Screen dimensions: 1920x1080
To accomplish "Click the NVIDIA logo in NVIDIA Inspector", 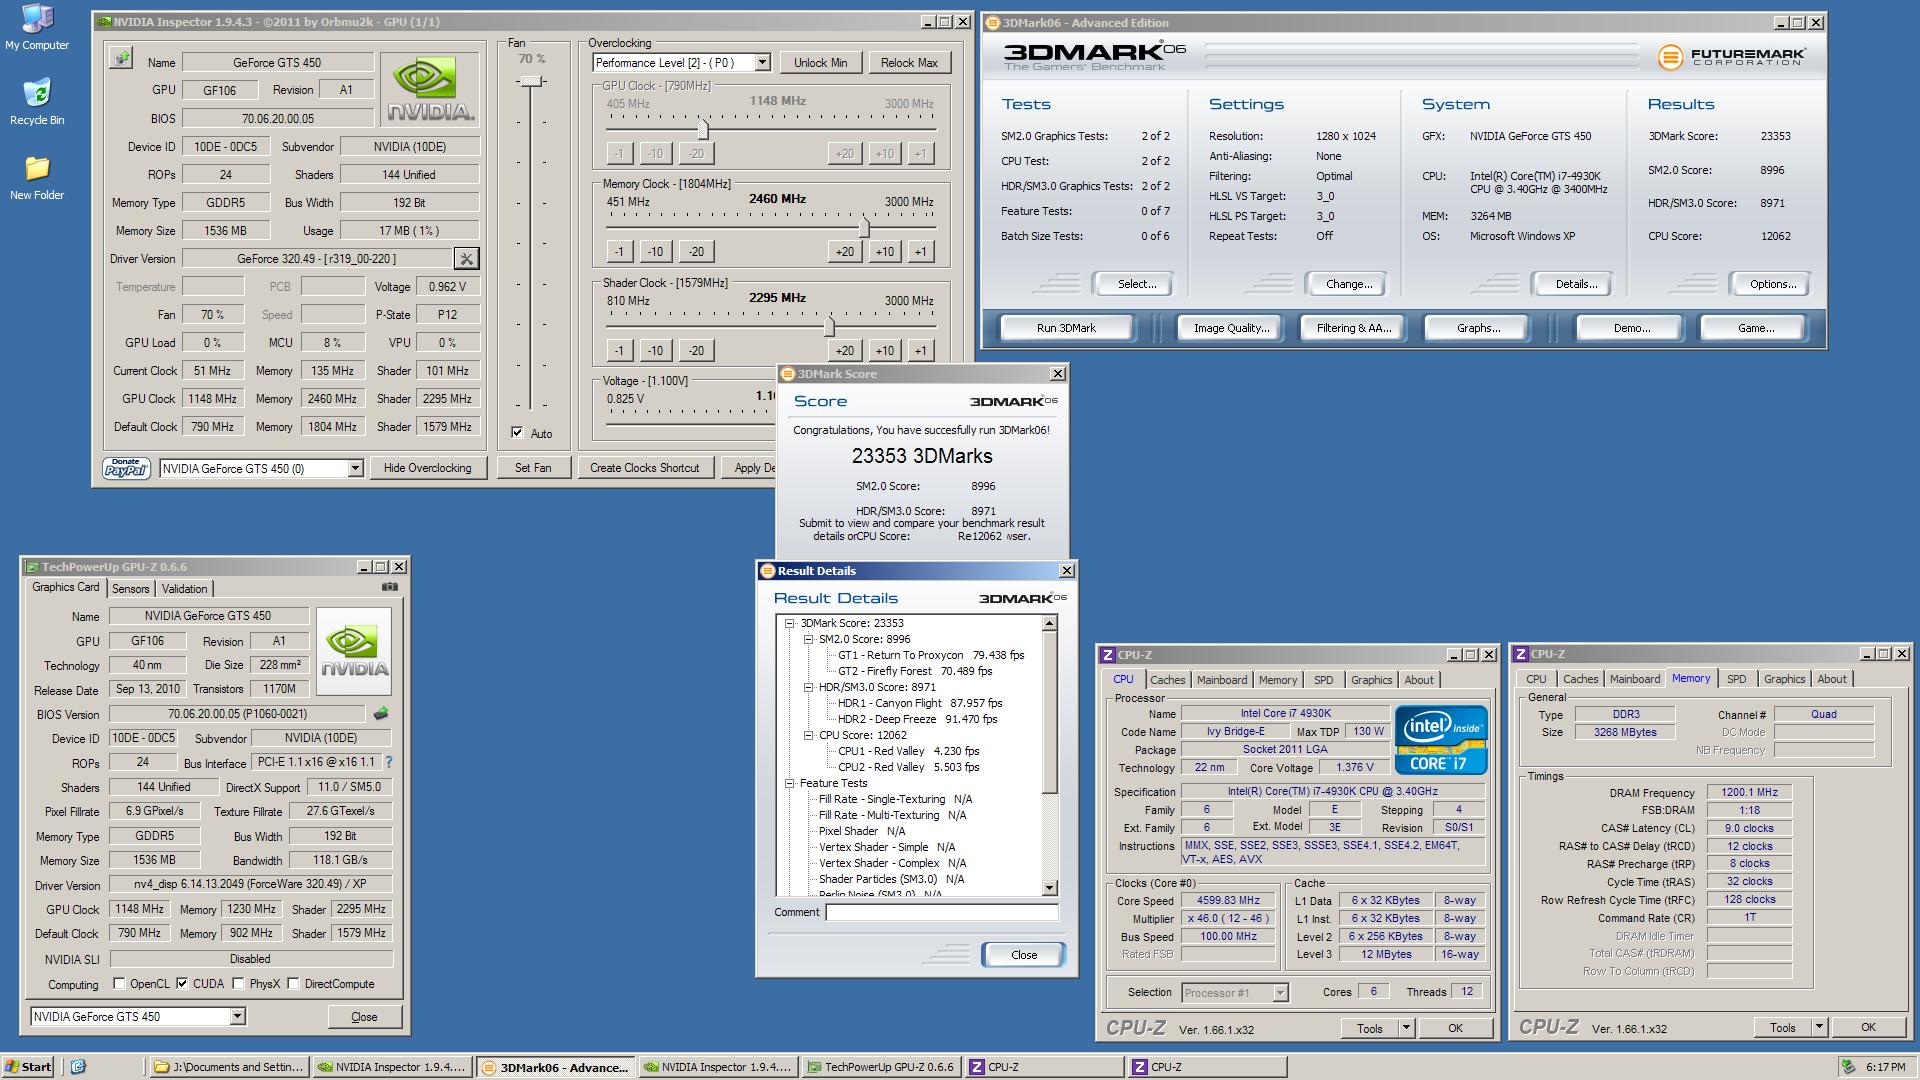I will pyautogui.click(x=430, y=89).
